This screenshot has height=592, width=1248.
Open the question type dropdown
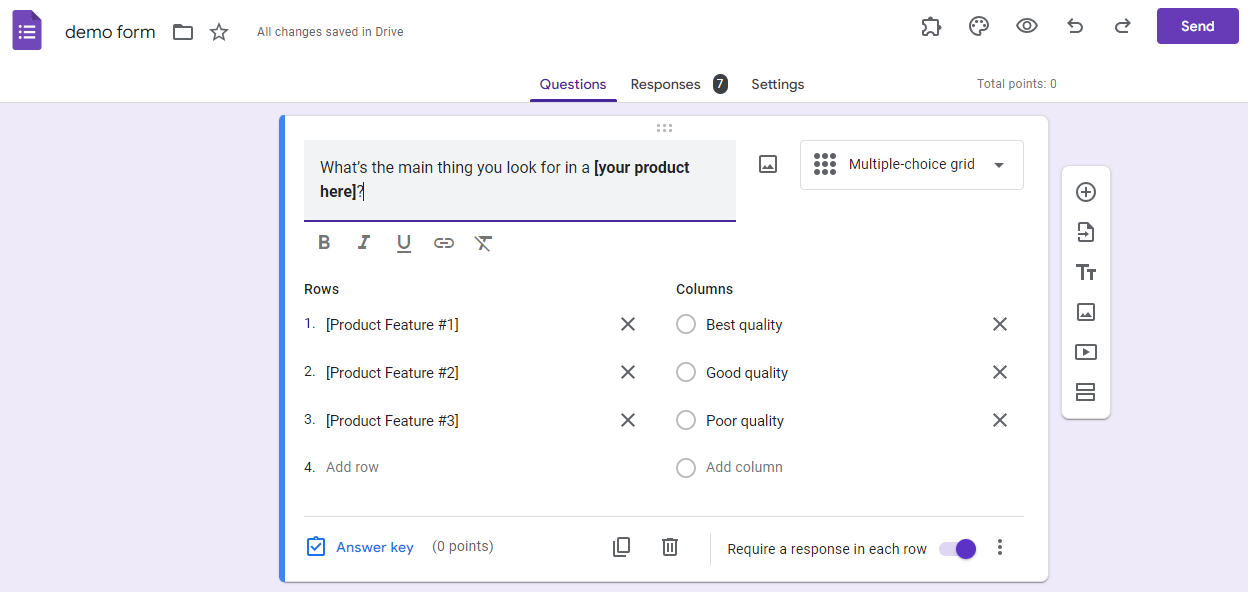tap(911, 164)
